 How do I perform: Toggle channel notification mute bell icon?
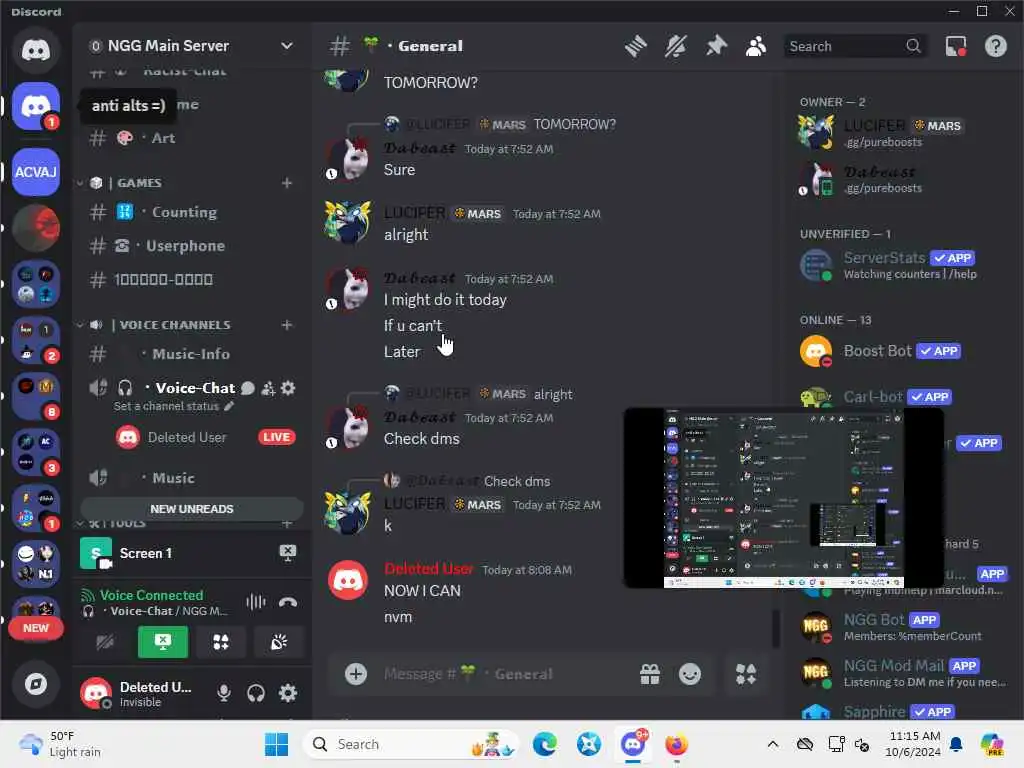[676, 46]
